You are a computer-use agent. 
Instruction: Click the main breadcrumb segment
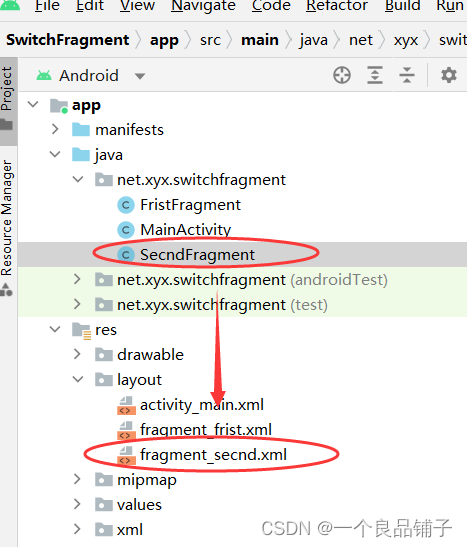pos(260,40)
